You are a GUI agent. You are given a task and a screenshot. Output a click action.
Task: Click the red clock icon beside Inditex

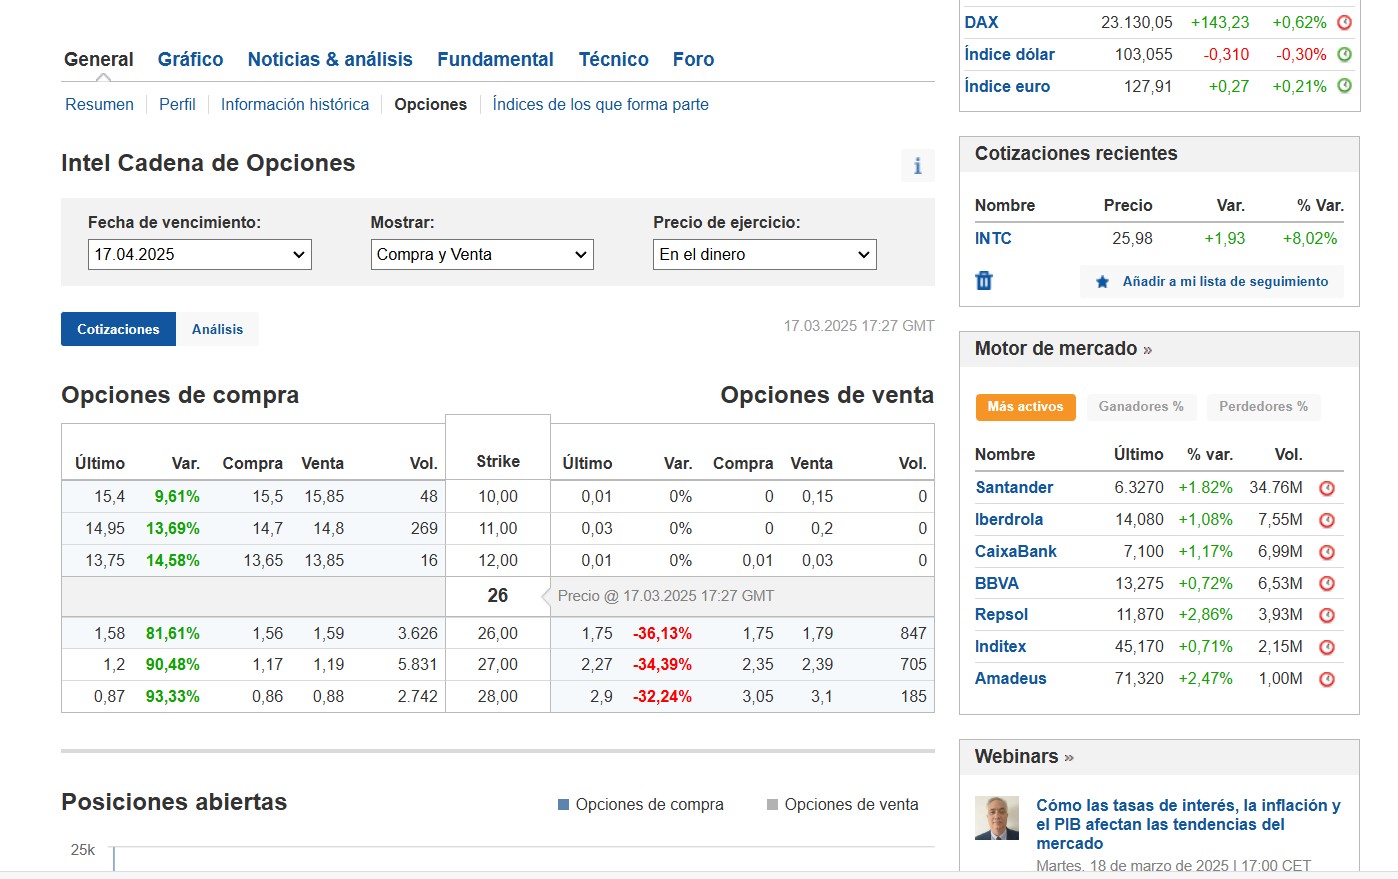(x=1327, y=647)
